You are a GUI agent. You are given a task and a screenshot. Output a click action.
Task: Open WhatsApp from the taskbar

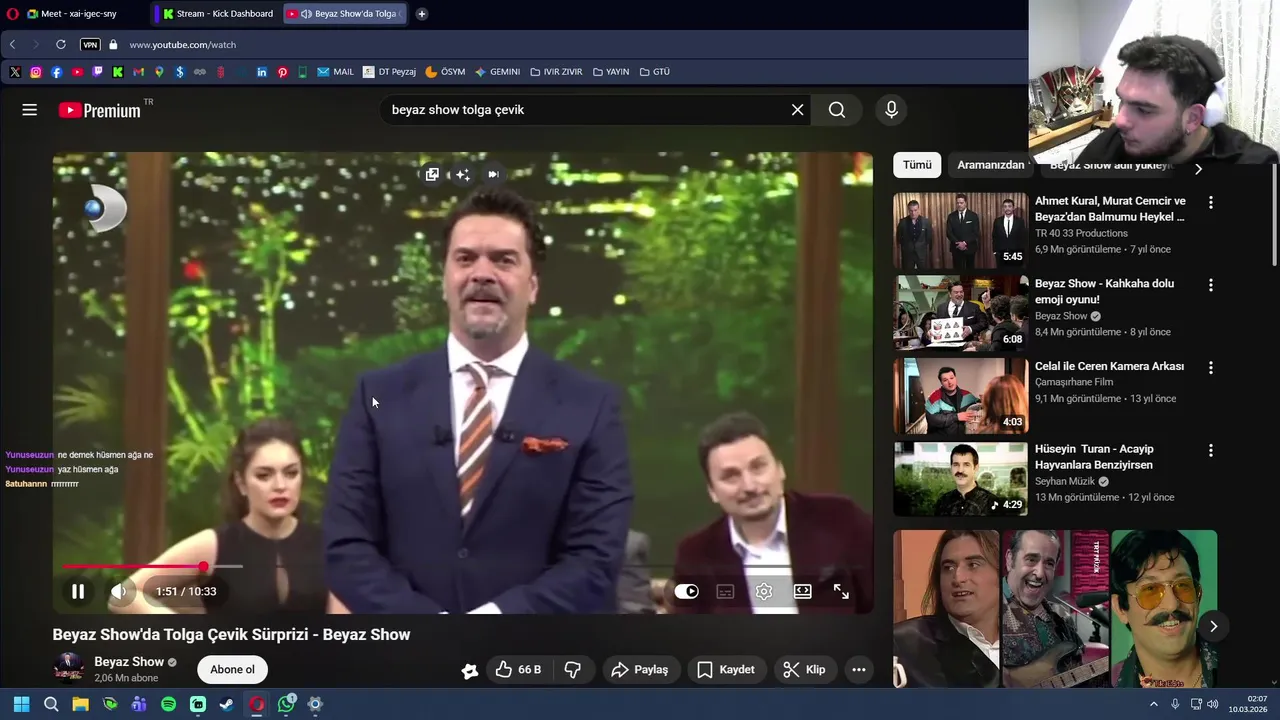pos(286,705)
